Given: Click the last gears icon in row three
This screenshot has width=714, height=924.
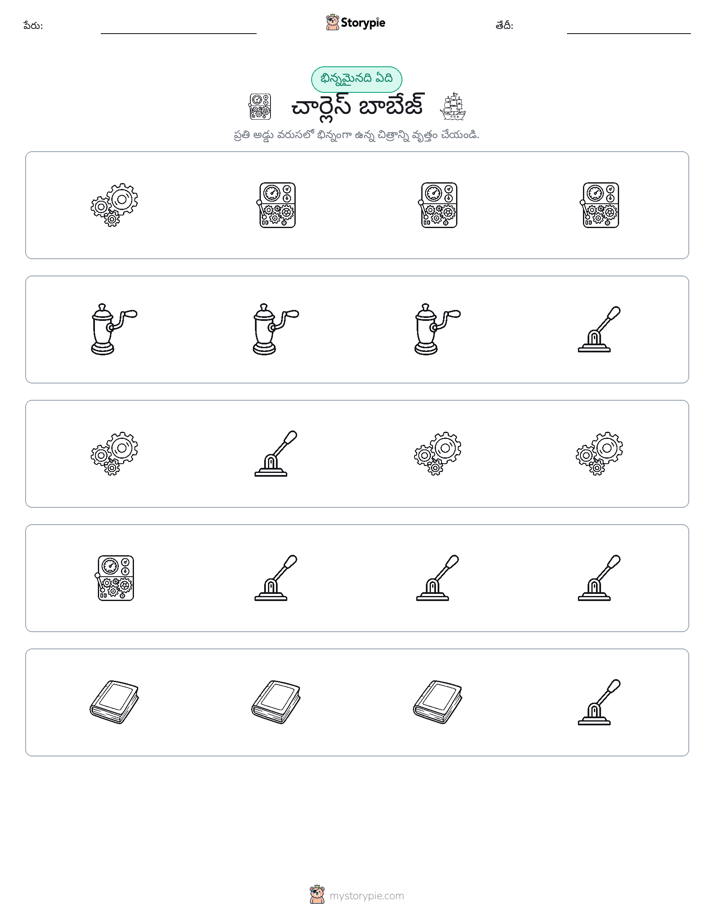Looking at the screenshot, I should pos(600,454).
